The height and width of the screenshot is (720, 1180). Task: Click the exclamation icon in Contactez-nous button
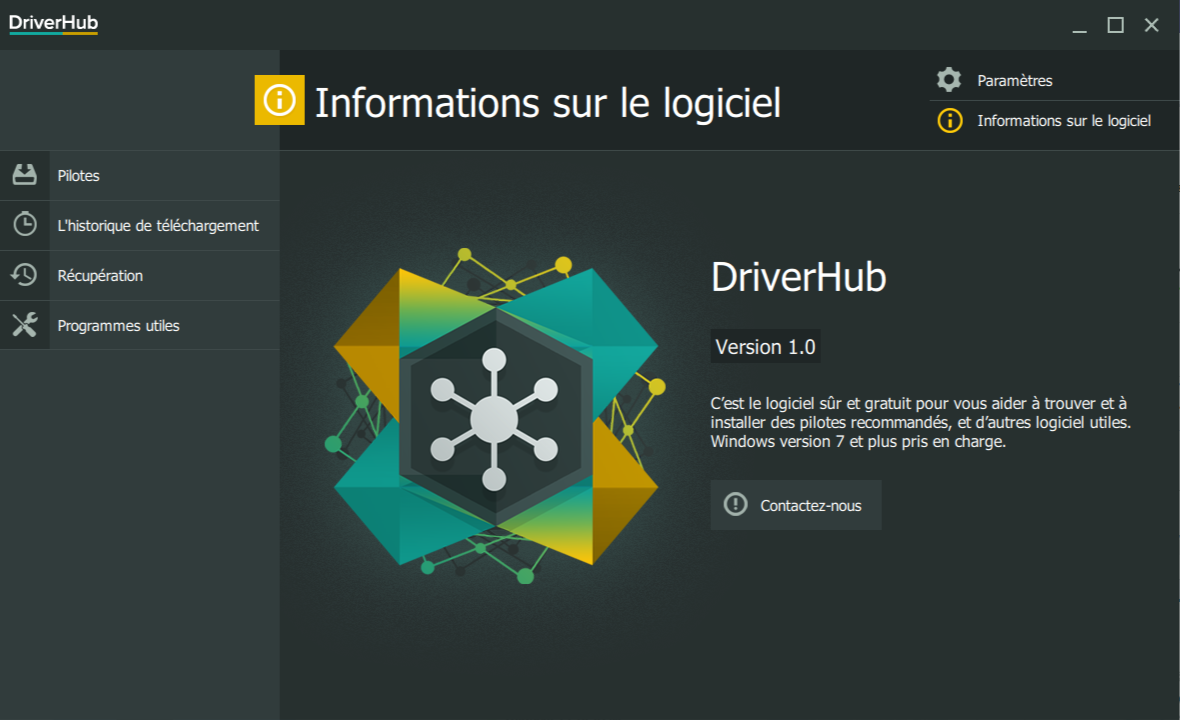735,504
